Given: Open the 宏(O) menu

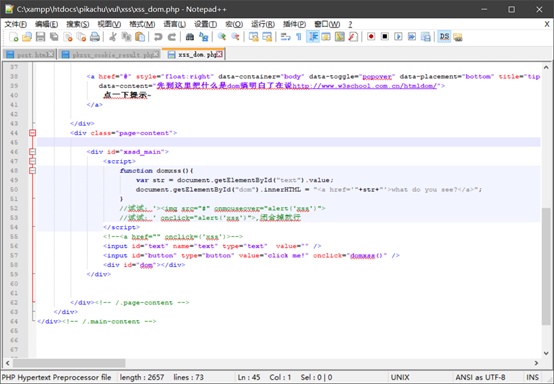Looking at the screenshot, I should tap(234, 24).
